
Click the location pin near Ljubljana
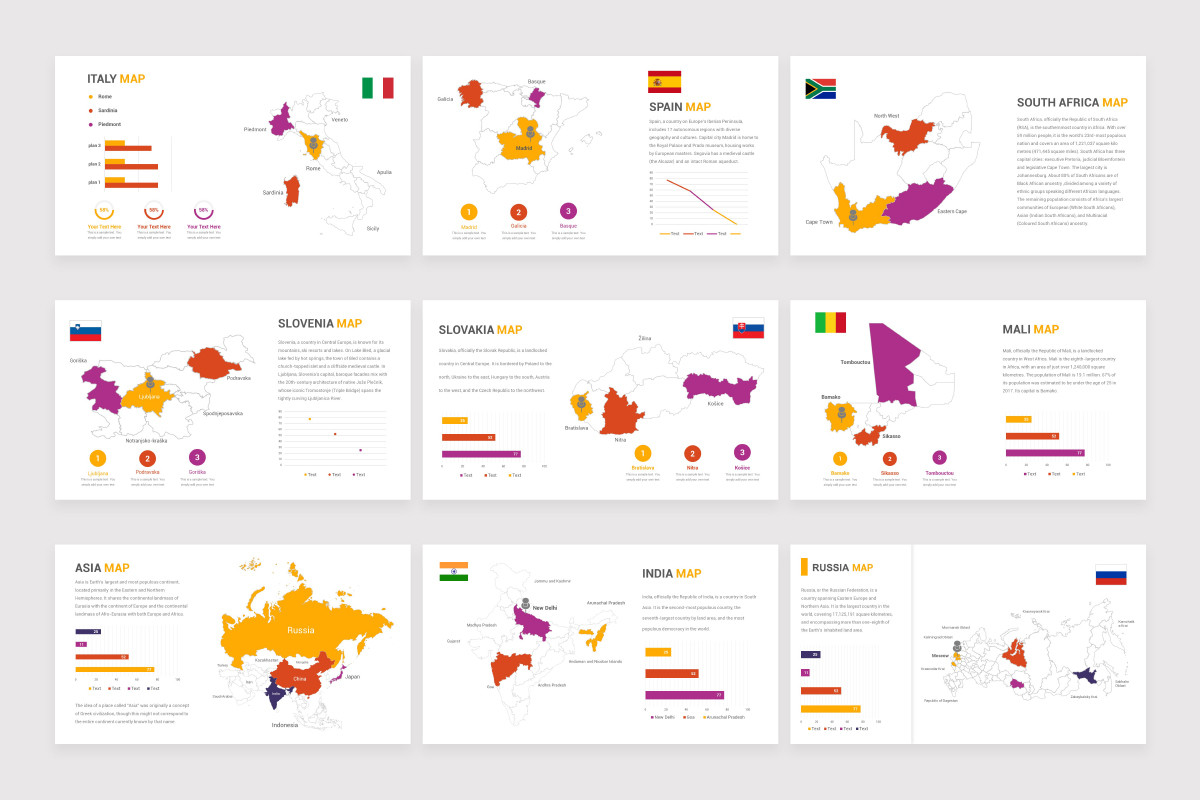pos(148,381)
